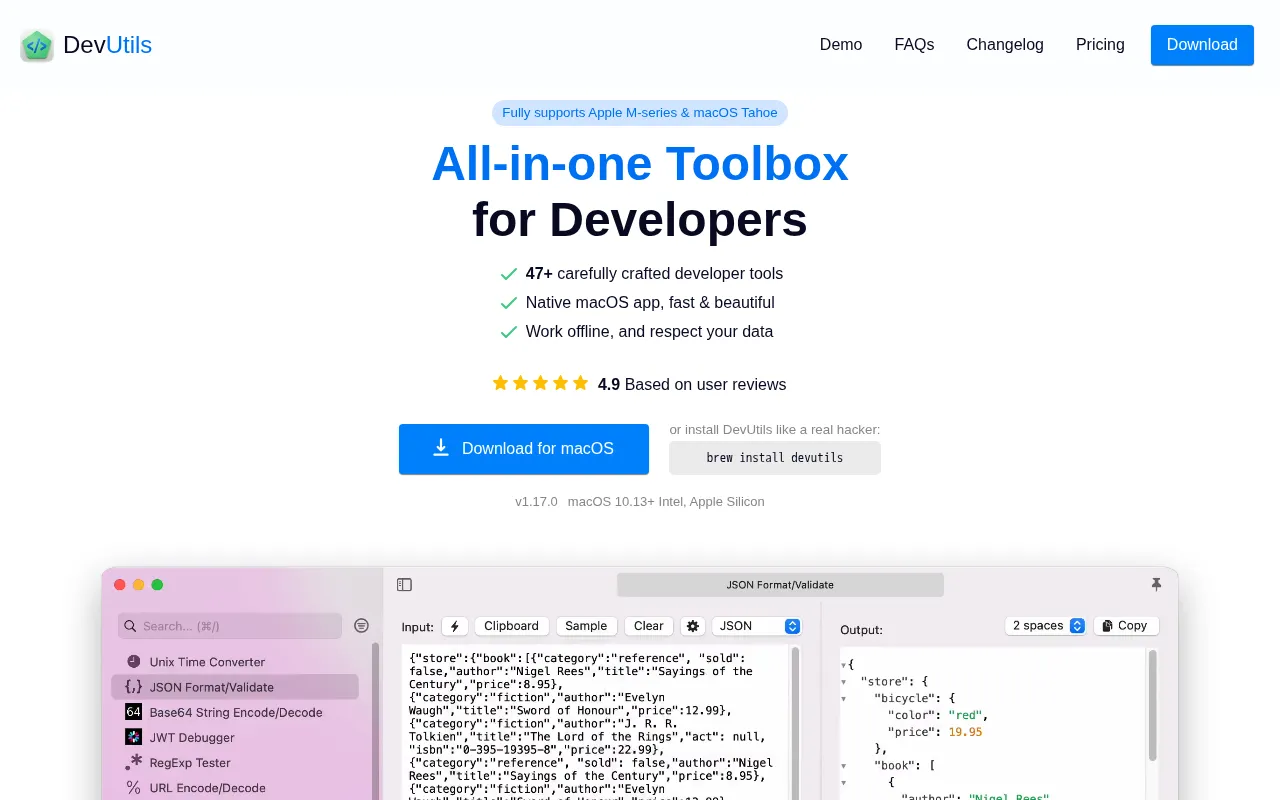
Task: Click the JSON Format/Validate braces icon
Action: [133, 687]
